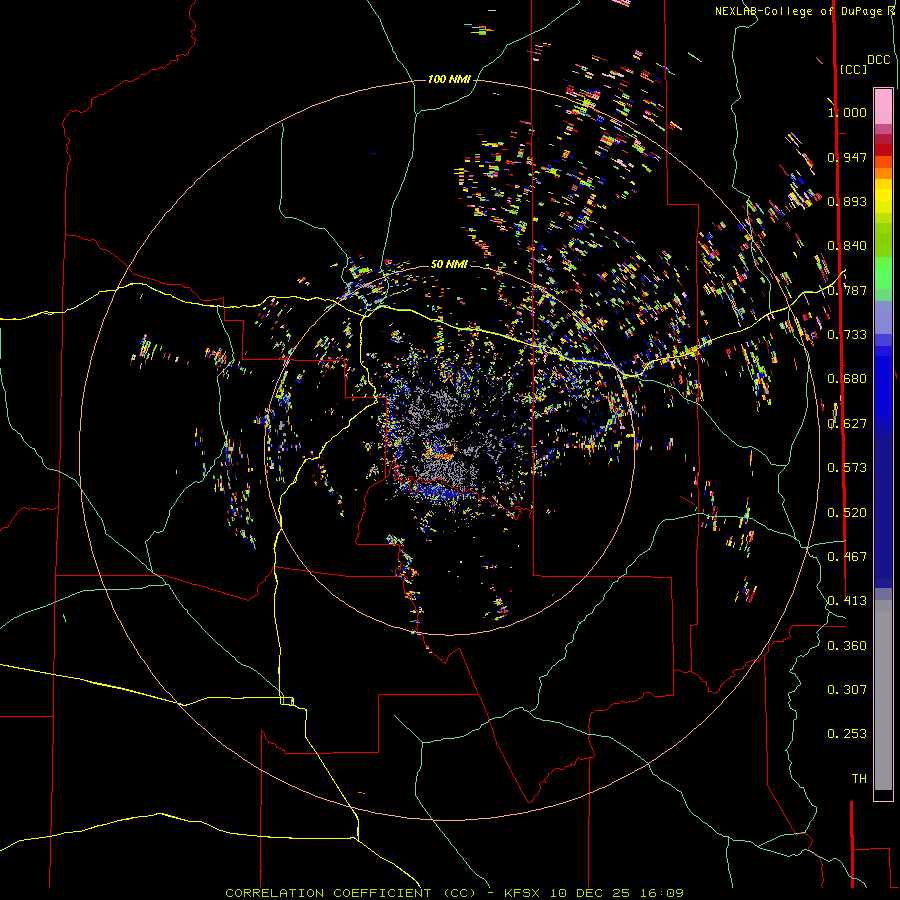
Task: Select the 0.307 legend value
Action: 847,690
